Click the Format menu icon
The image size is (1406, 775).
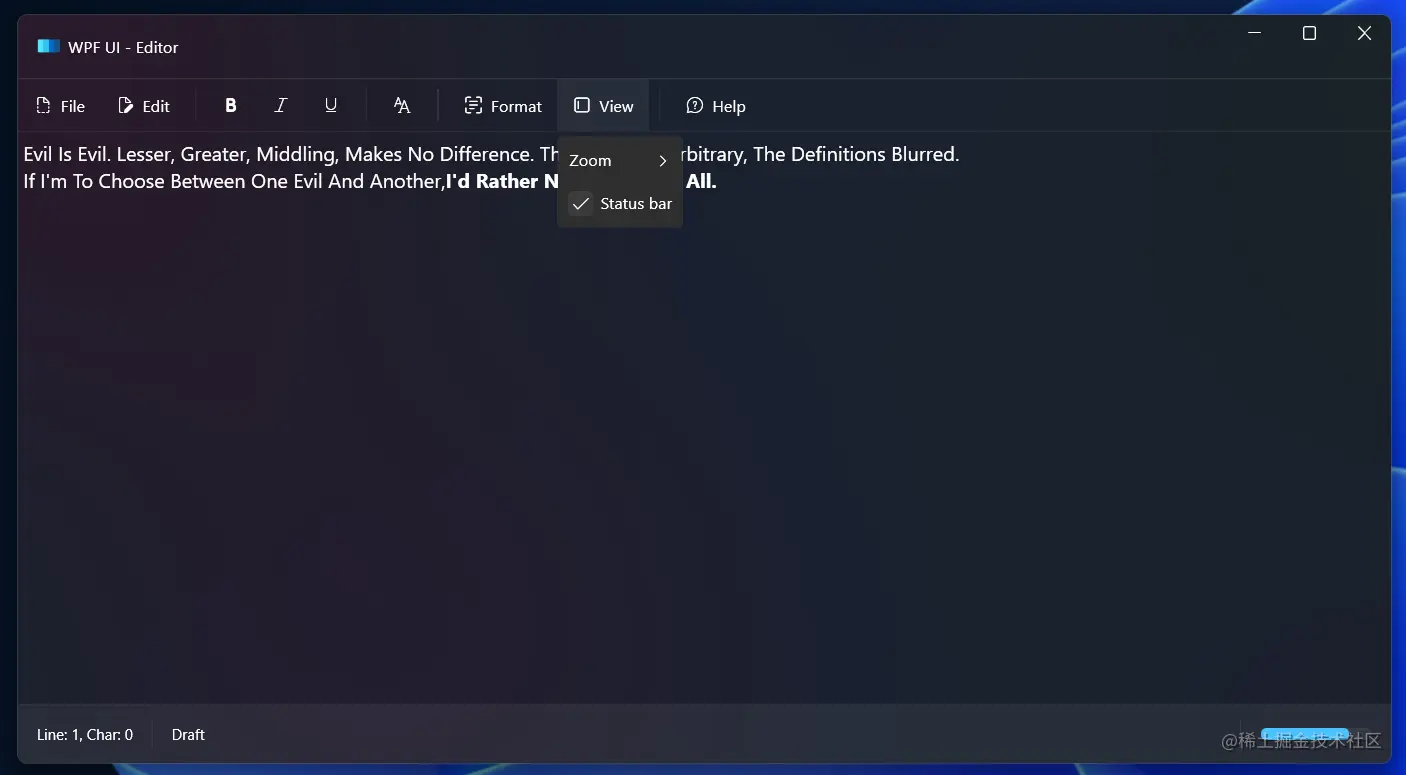pos(473,105)
